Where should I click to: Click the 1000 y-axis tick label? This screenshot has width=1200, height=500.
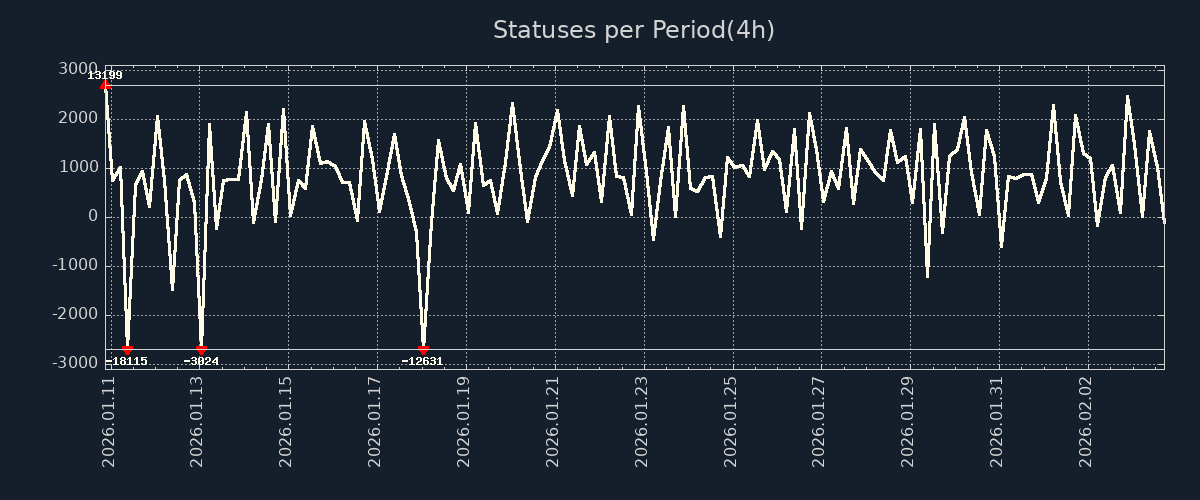click(x=78, y=167)
